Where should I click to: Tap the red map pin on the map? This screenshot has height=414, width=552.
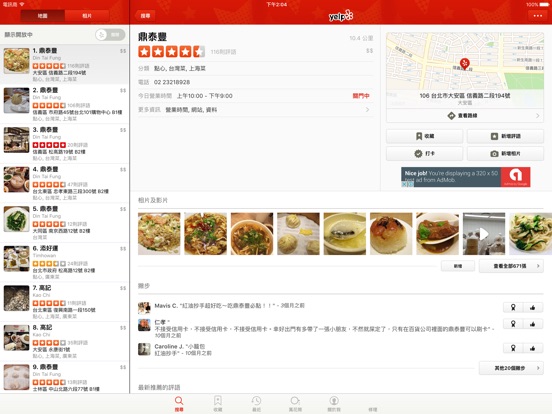[x=465, y=64]
